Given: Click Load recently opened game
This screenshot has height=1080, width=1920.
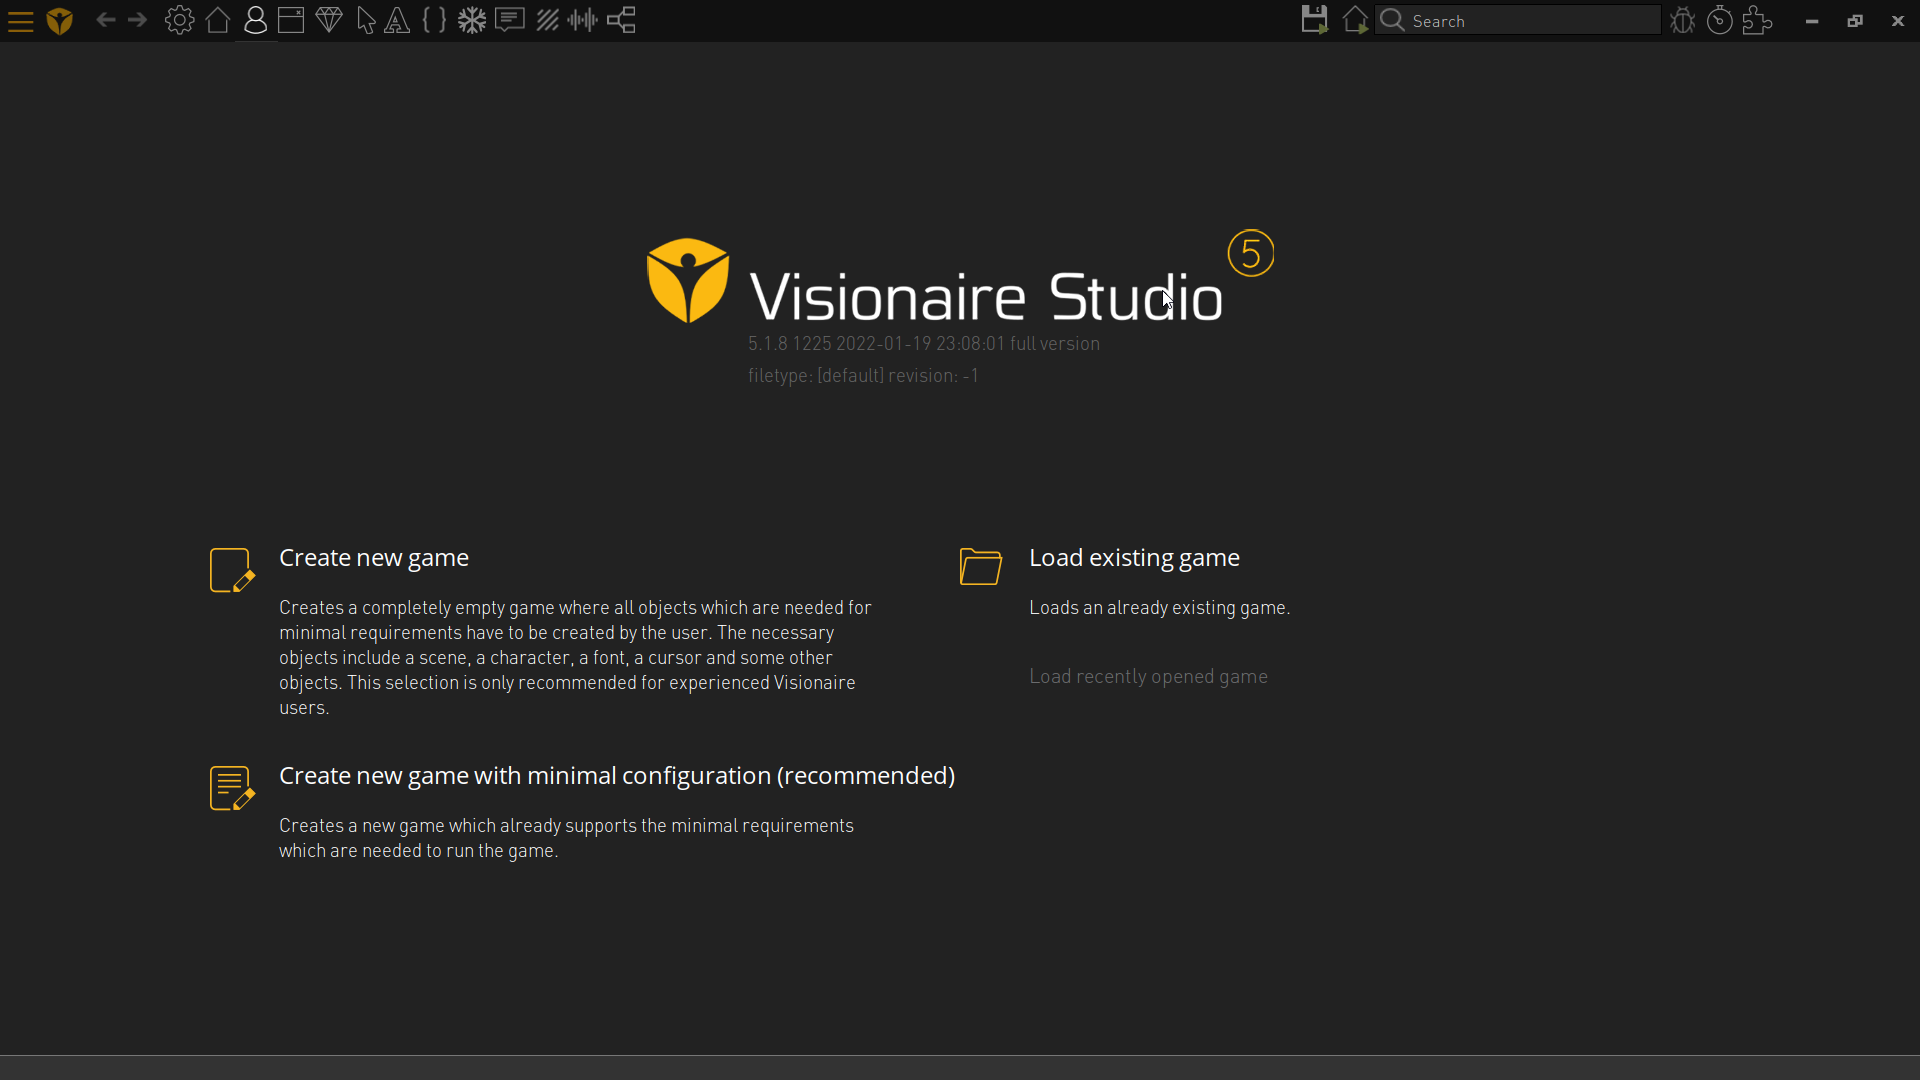Looking at the screenshot, I should tap(1148, 677).
